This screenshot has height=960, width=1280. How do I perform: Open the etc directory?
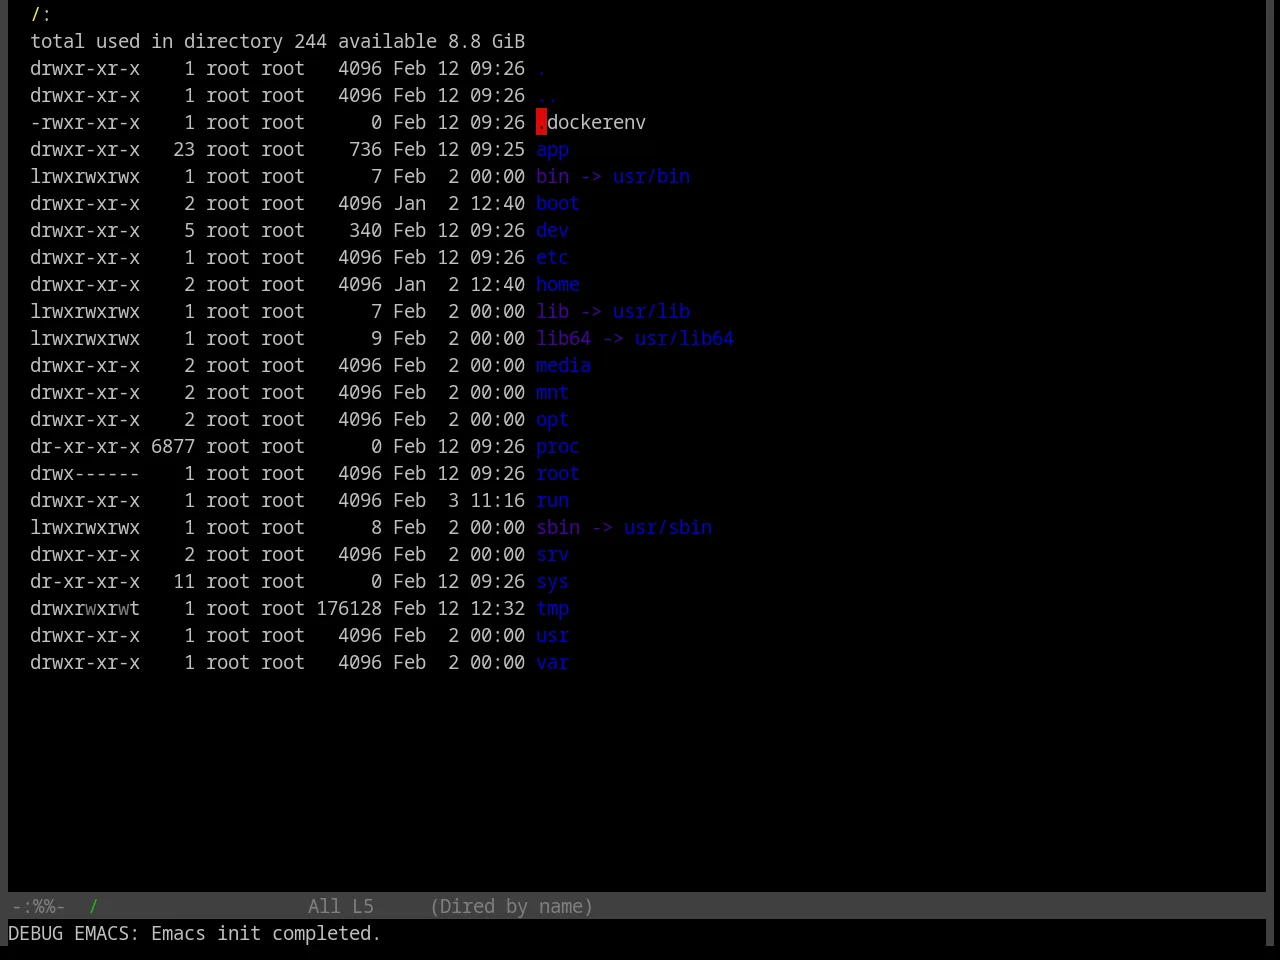tap(552, 257)
